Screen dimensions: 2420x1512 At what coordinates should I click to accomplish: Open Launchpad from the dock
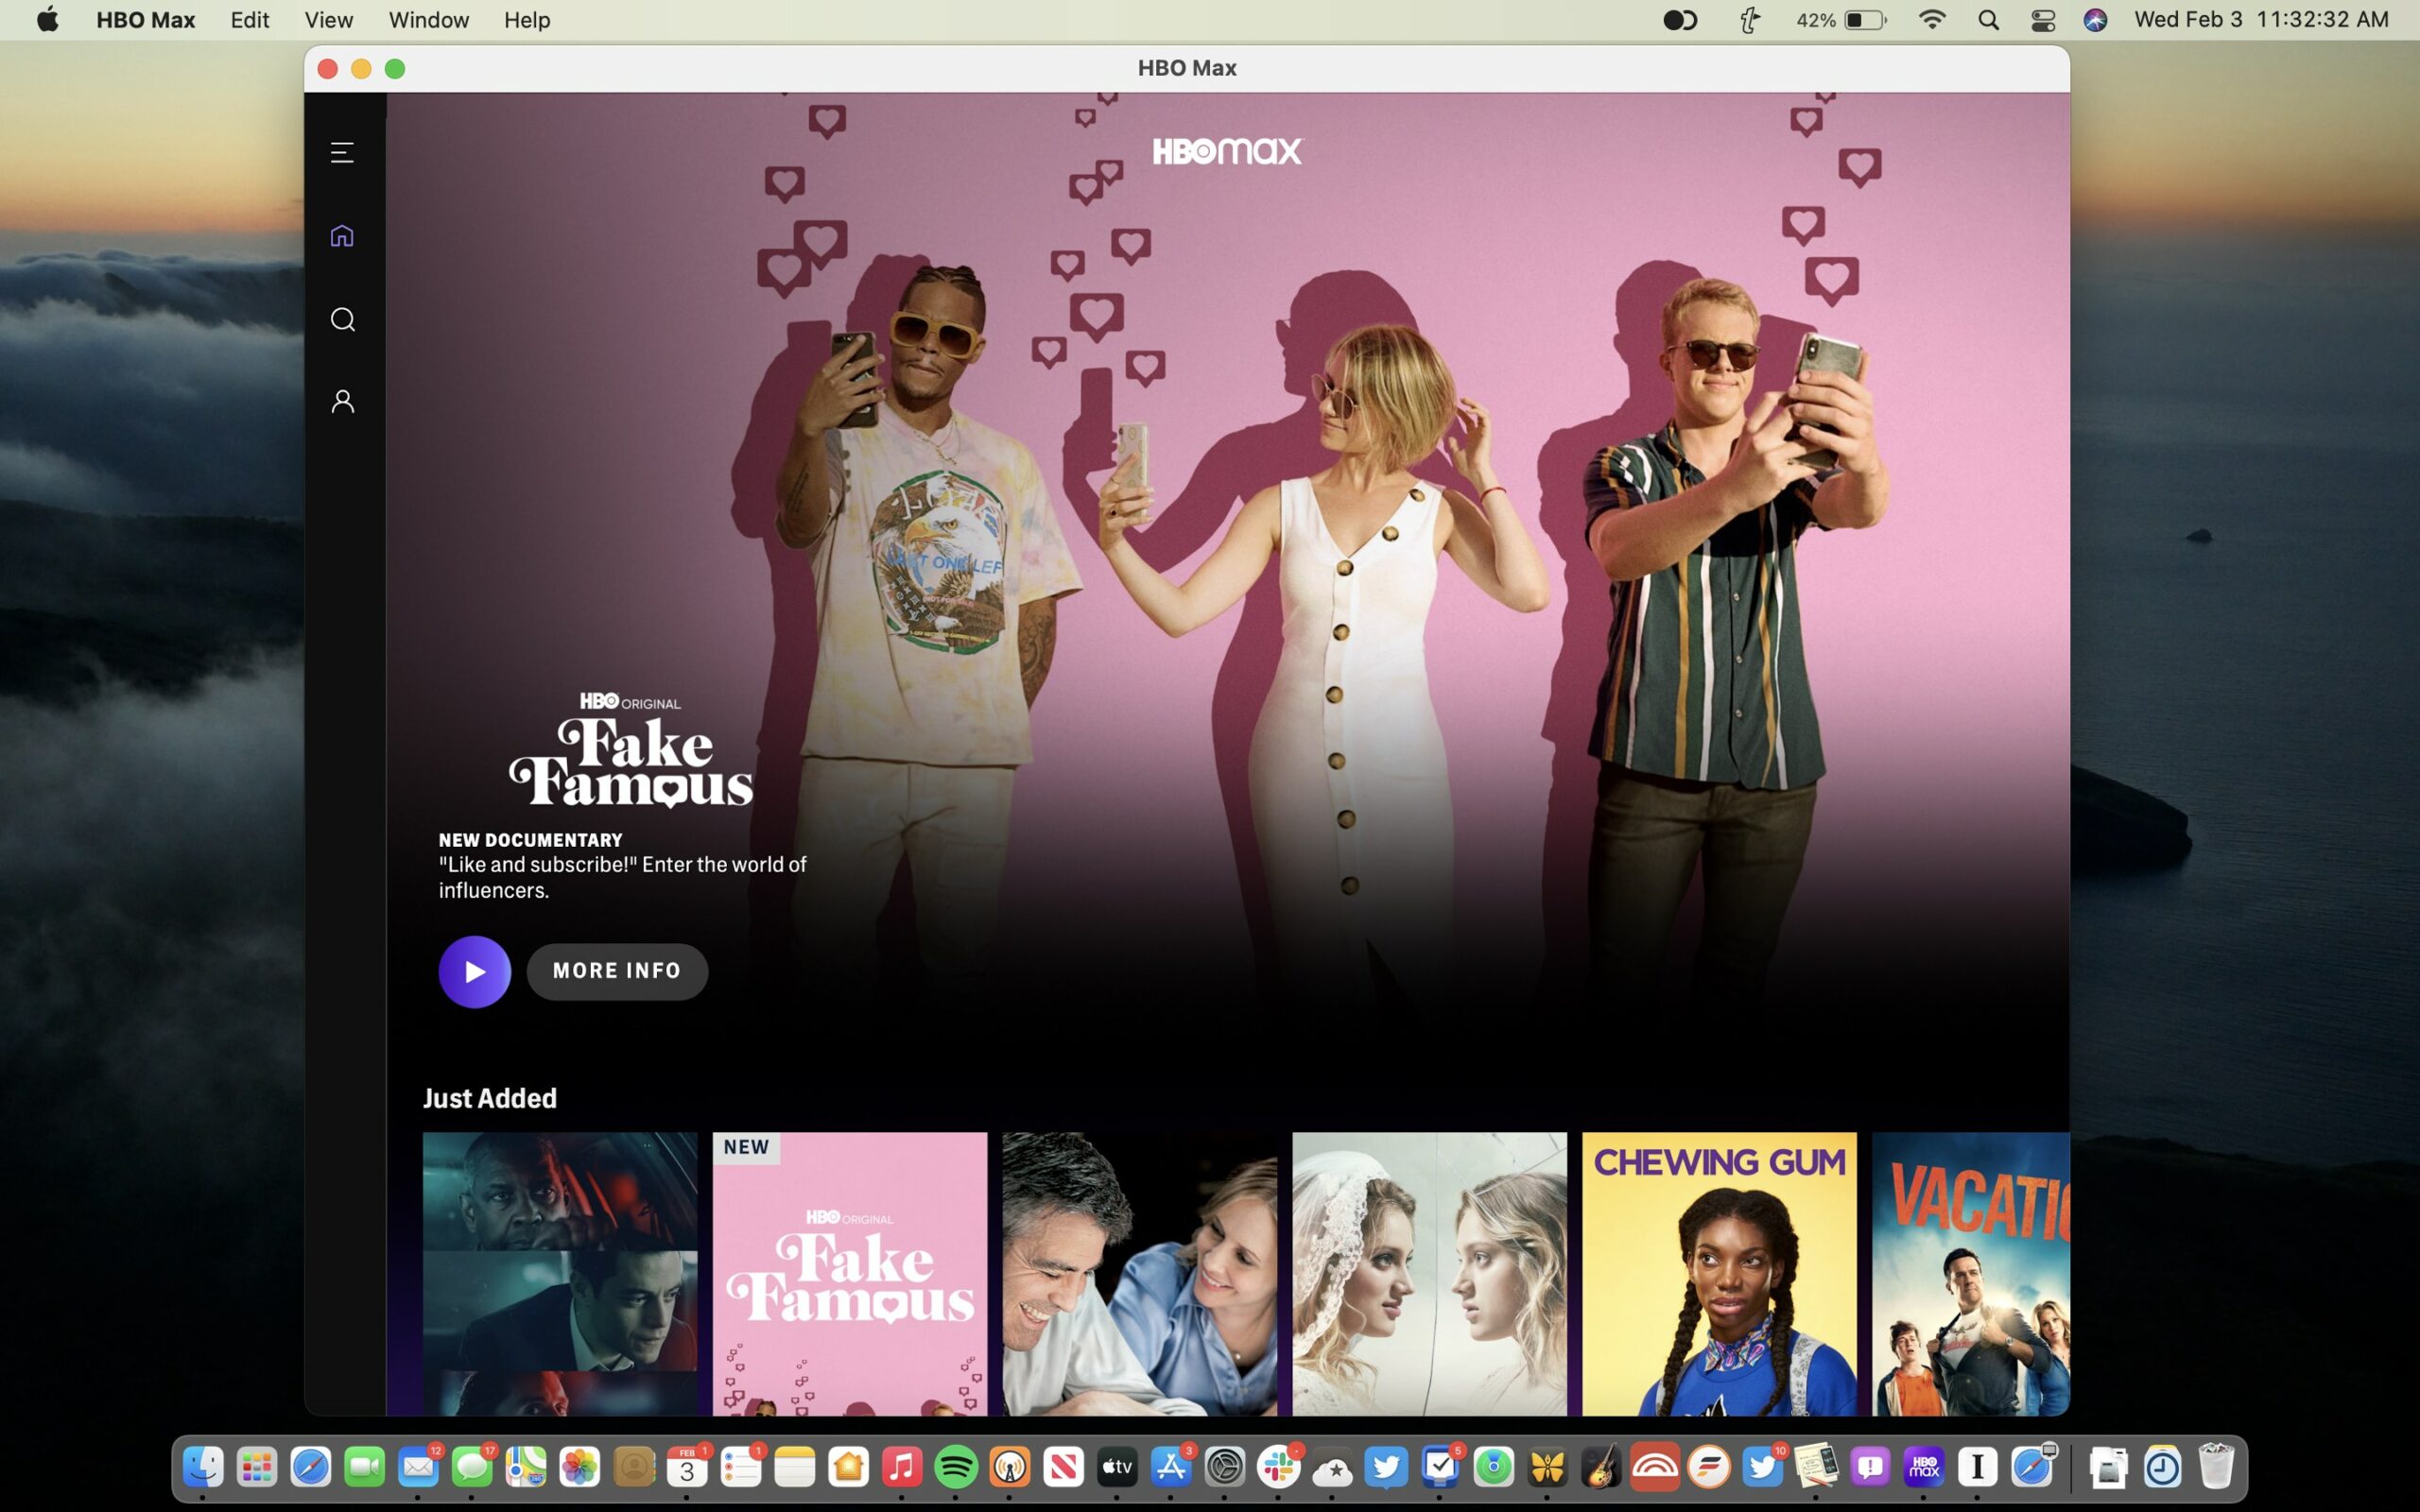(257, 1467)
